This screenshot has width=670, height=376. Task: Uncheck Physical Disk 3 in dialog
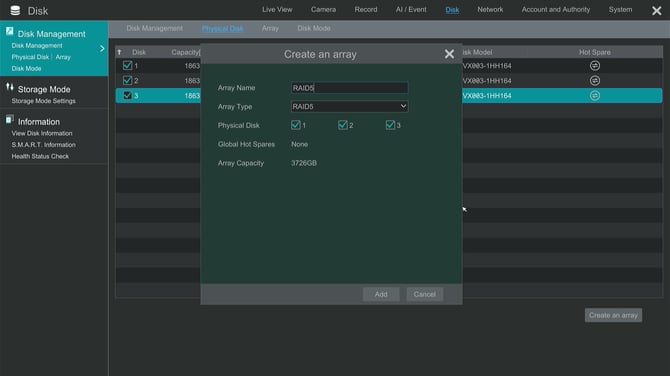coord(390,125)
